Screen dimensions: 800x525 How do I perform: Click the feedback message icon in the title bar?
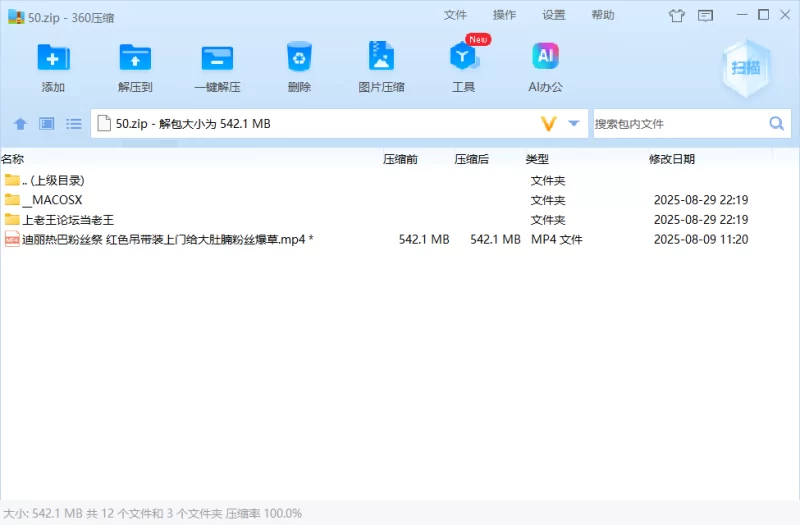pos(706,16)
